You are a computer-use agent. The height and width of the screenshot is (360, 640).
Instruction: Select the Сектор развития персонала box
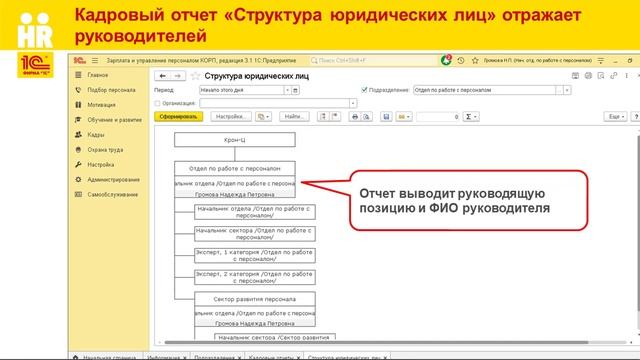pyautogui.click(x=255, y=299)
